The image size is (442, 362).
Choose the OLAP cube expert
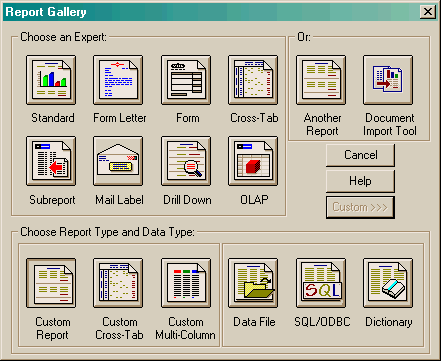(253, 161)
